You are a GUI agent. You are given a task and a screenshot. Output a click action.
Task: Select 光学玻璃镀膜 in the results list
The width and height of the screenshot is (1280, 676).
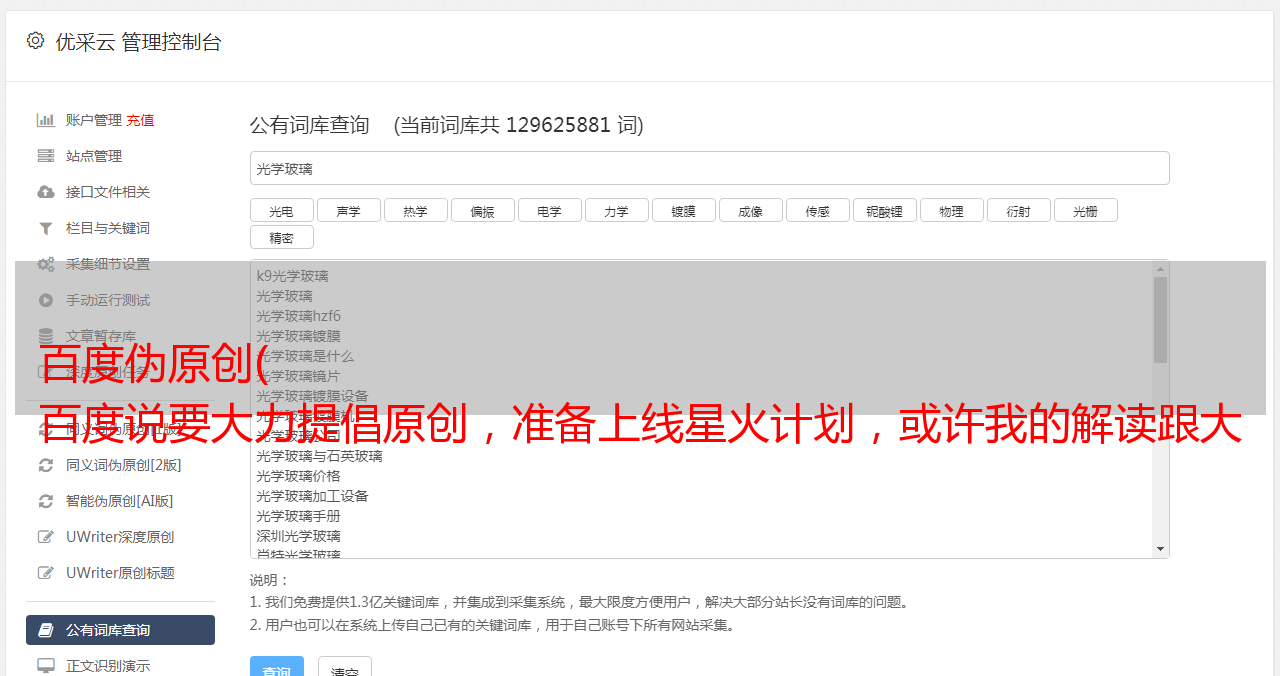click(298, 336)
